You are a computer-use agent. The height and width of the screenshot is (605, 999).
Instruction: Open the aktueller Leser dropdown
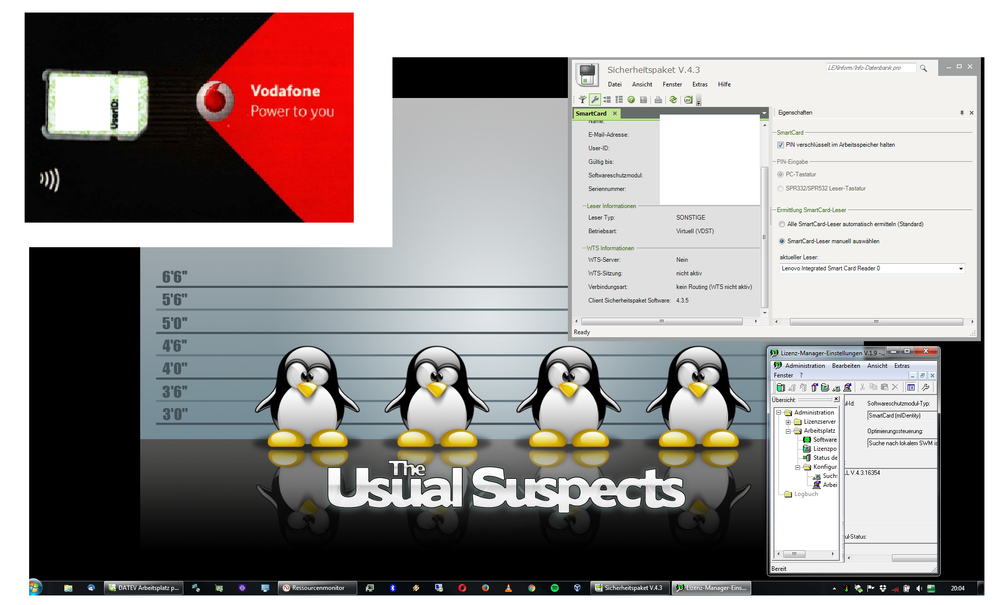click(x=960, y=269)
